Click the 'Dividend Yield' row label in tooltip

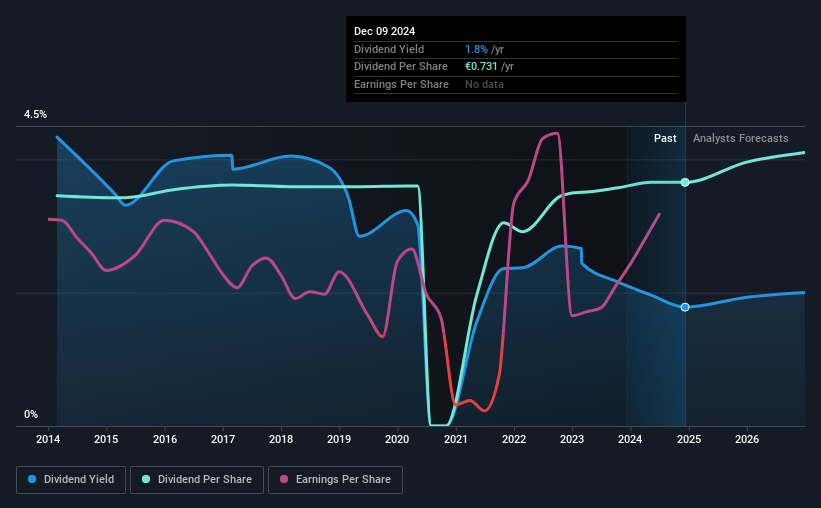pos(389,49)
